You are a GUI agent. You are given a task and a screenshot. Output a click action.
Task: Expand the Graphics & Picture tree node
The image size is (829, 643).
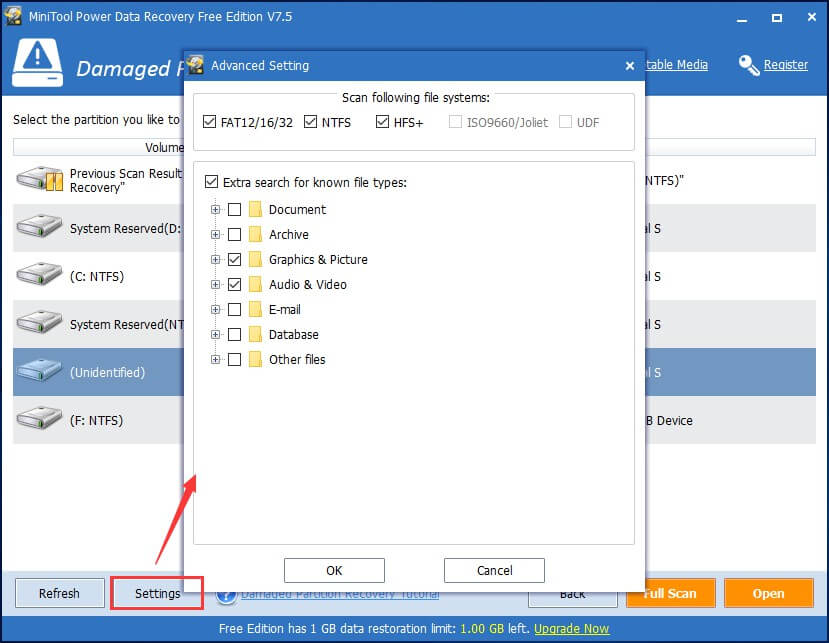pos(215,259)
